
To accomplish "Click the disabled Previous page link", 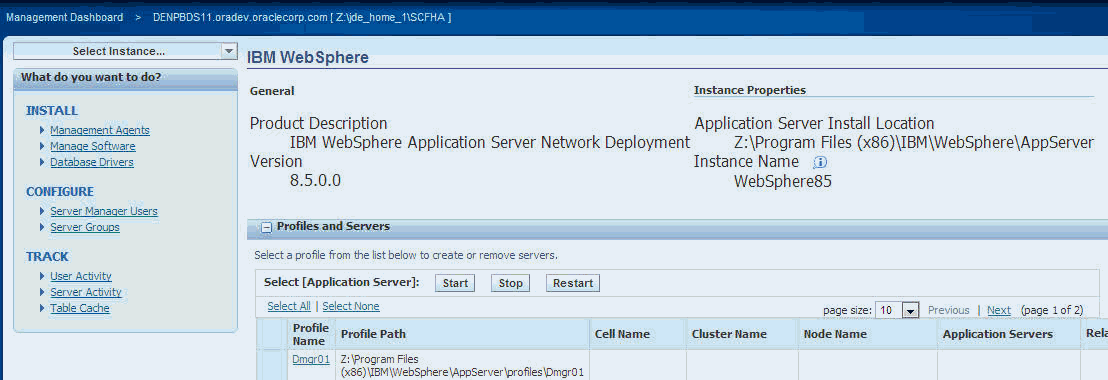I will [948, 310].
